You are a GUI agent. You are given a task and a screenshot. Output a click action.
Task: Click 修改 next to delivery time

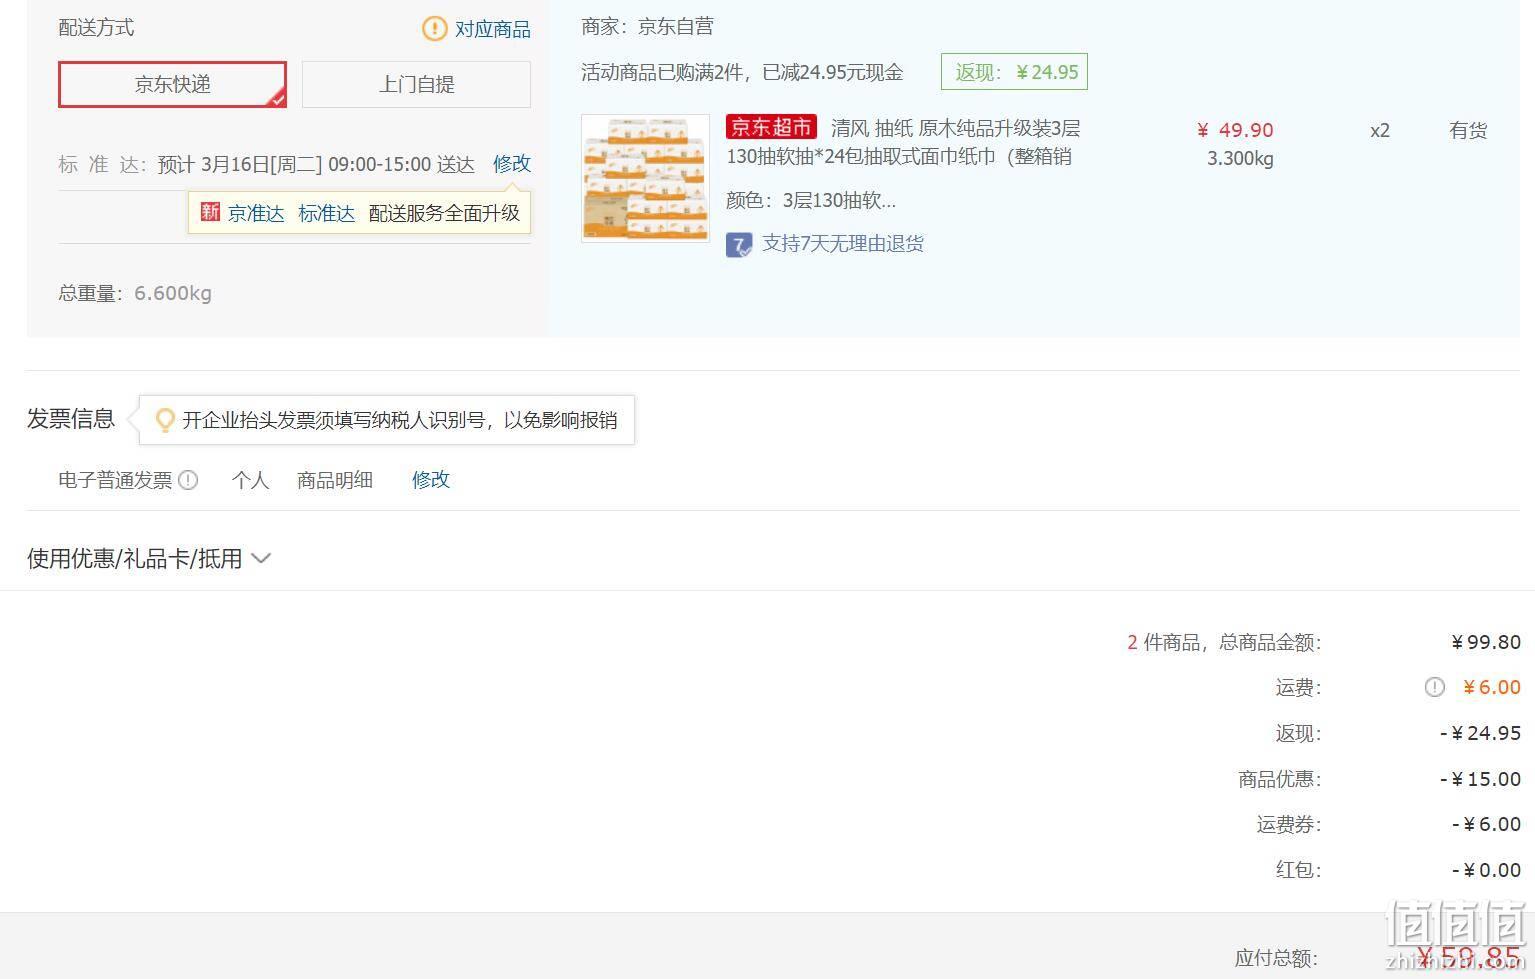pyautogui.click(x=512, y=164)
